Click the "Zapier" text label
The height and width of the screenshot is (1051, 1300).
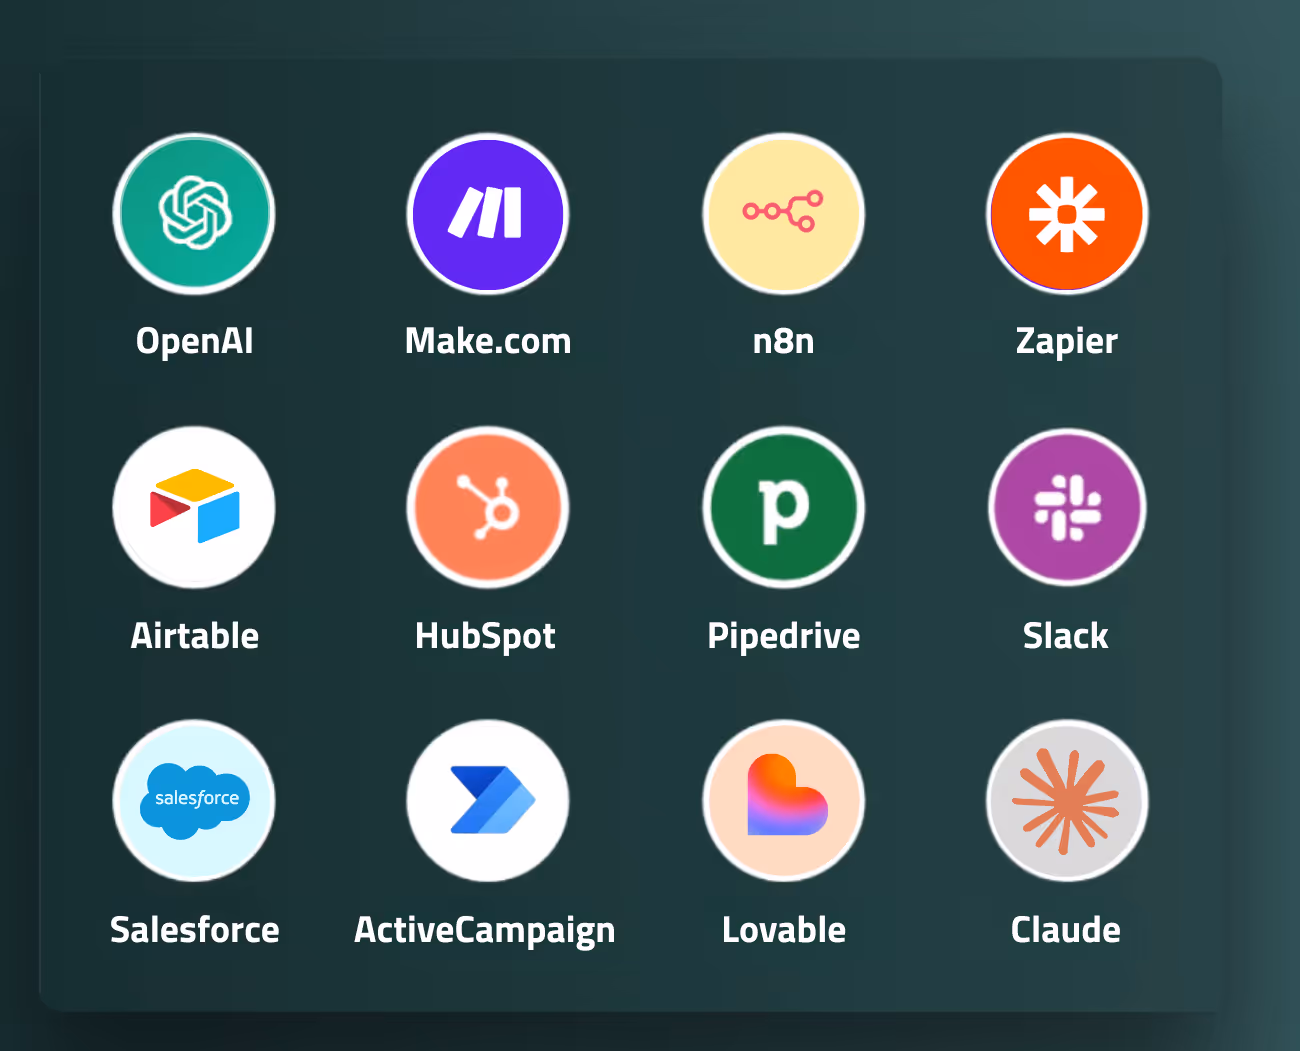coord(1066,342)
